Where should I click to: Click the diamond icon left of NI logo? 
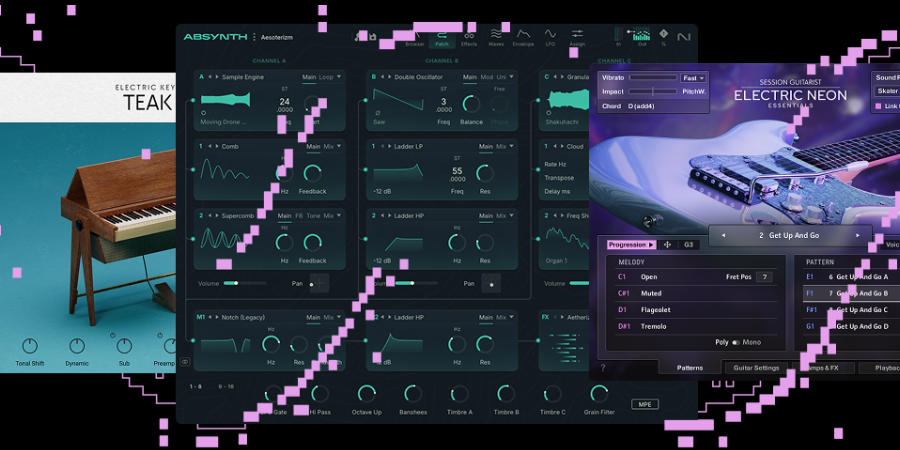[664, 34]
